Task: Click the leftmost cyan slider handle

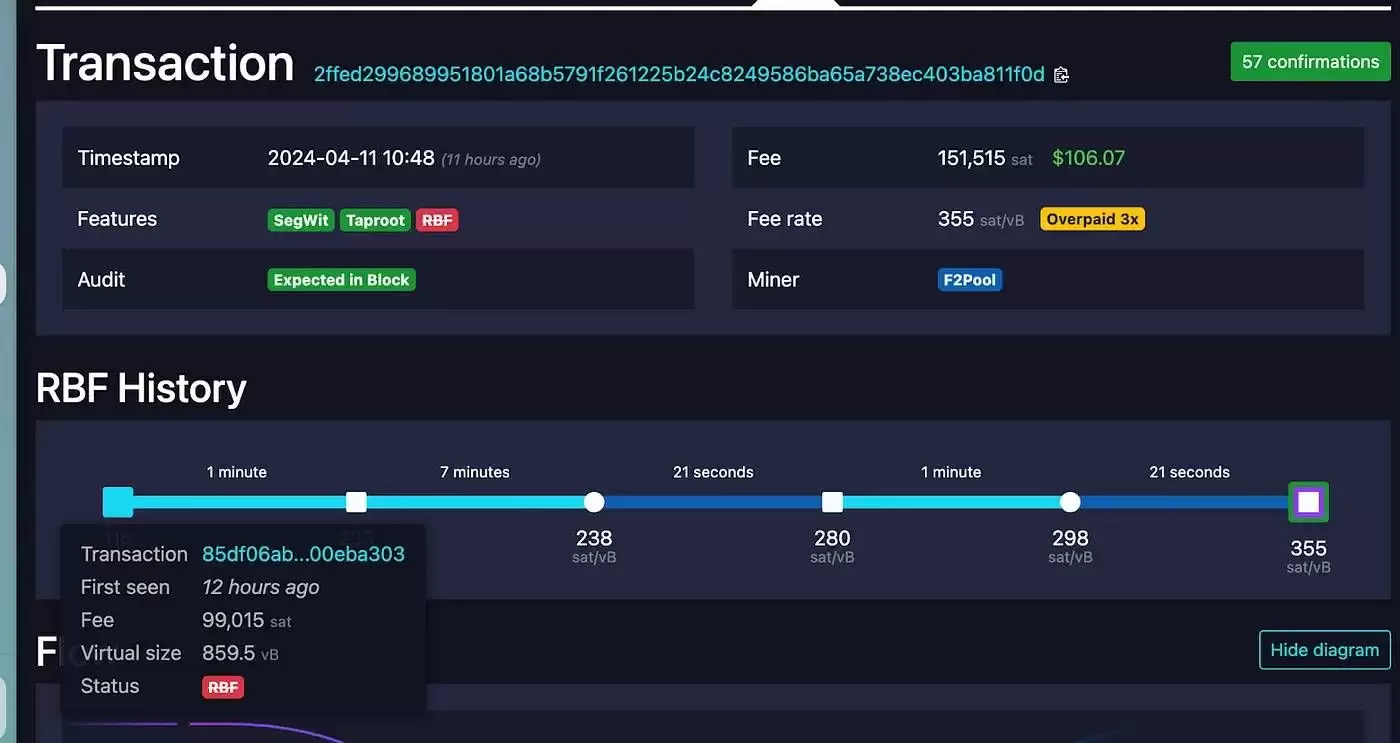Action: [117, 502]
